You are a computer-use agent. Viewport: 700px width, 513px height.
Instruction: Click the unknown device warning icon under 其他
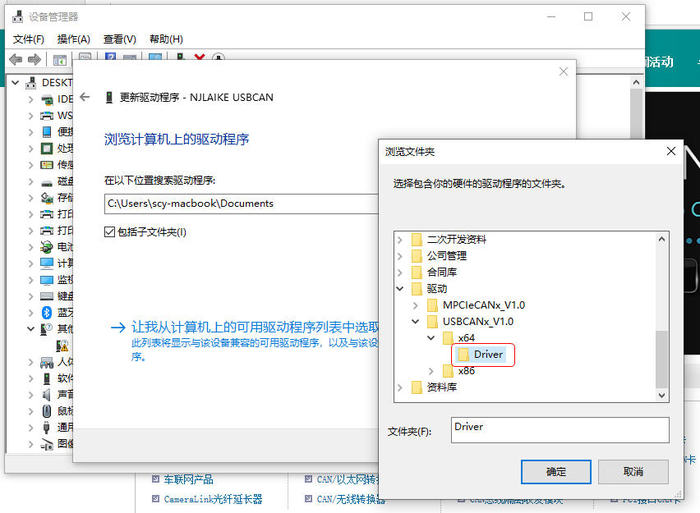[62, 346]
